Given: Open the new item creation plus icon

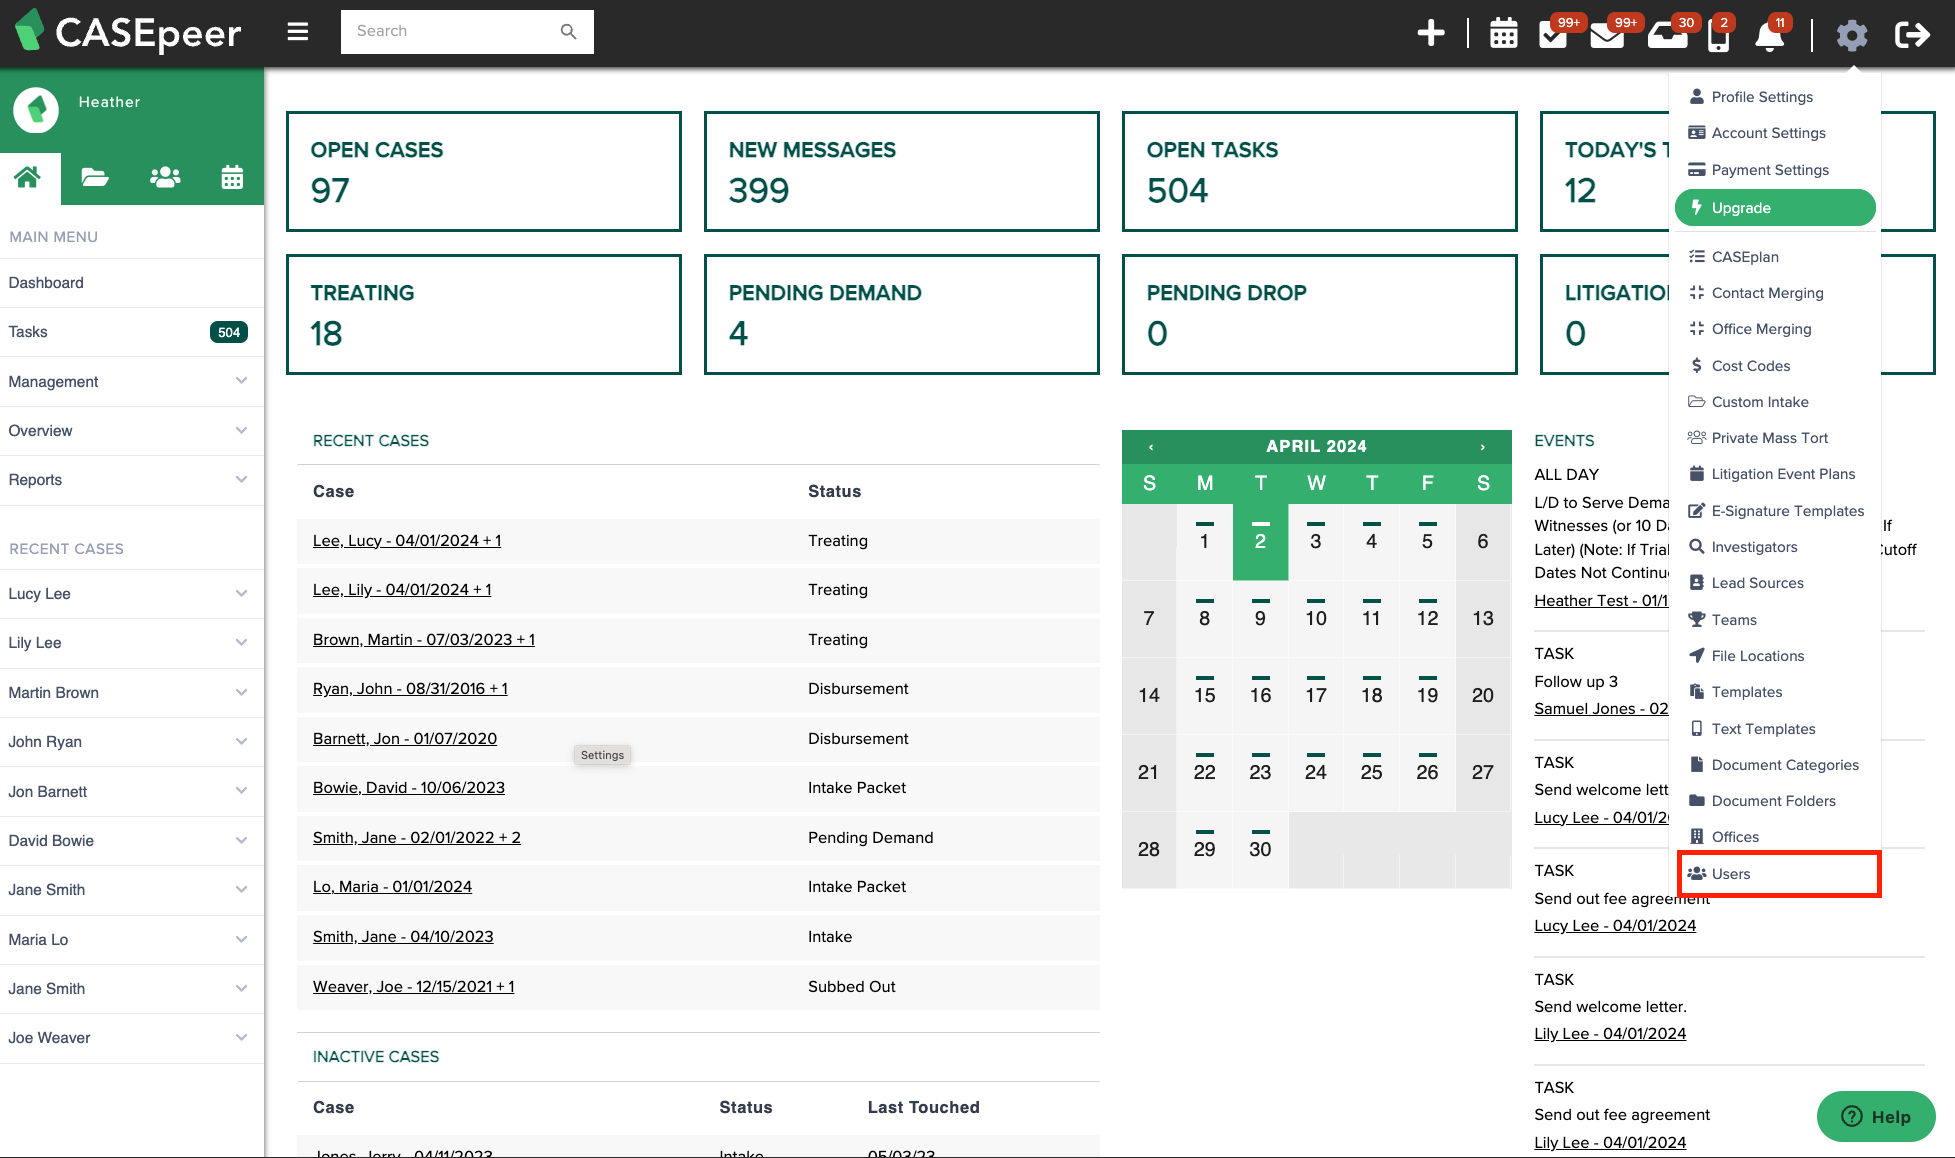Looking at the screenshot, I should pyautogui.click(x=1432, y=32).
